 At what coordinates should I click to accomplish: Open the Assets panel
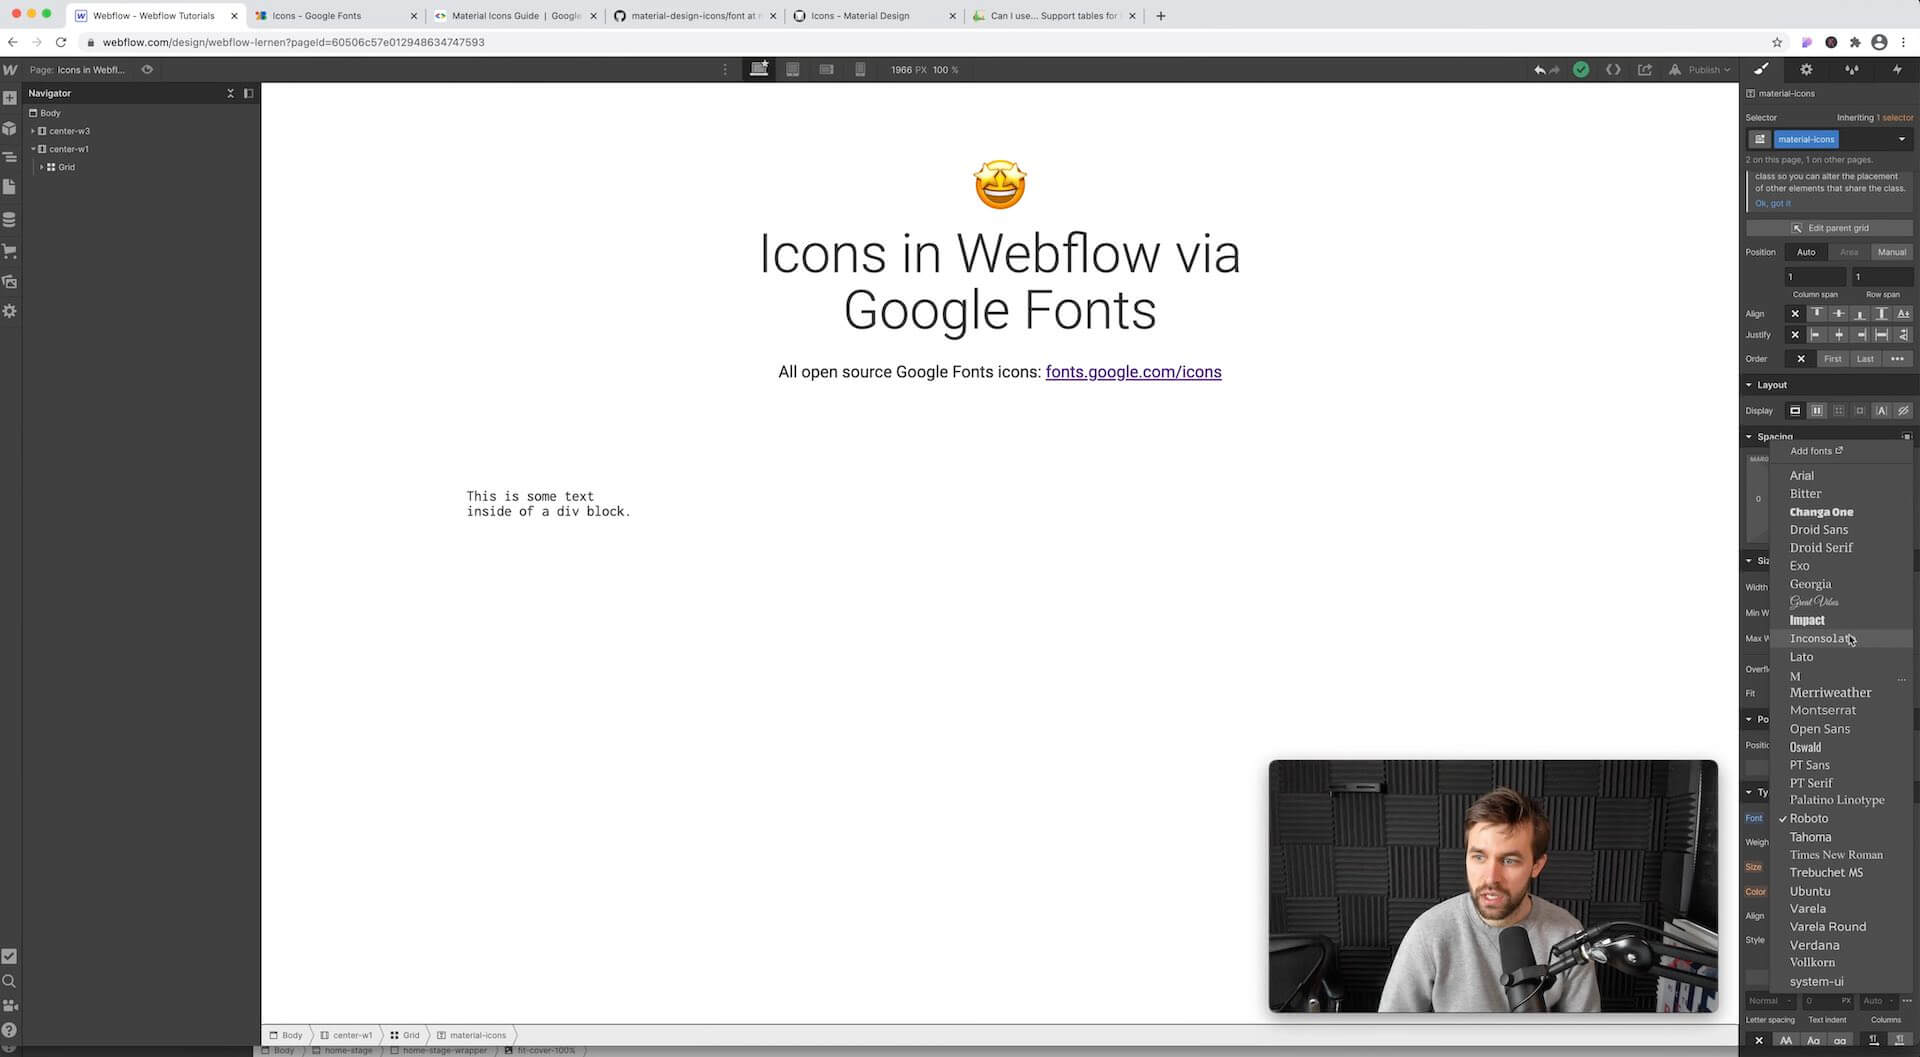click(10, 281)
